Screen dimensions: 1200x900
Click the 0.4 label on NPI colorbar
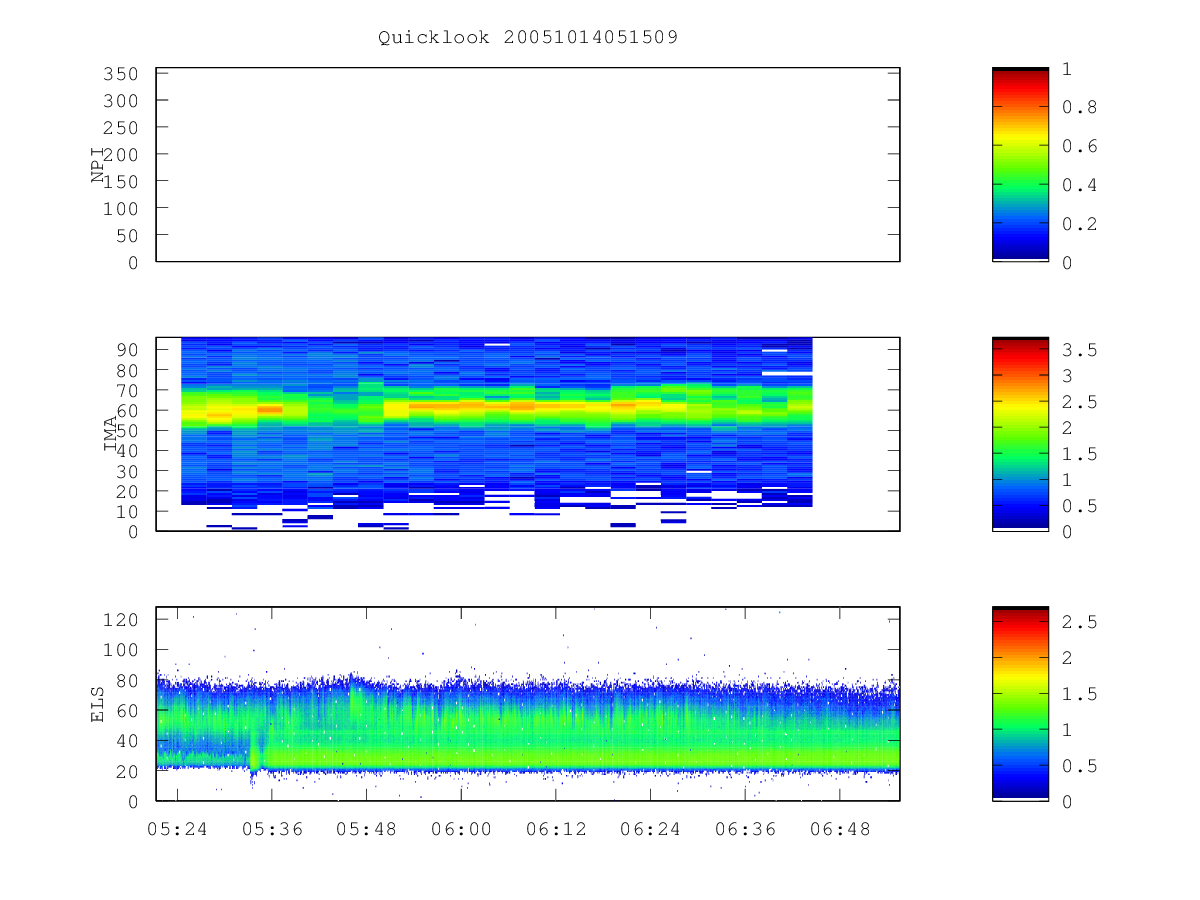point(1081,185)
